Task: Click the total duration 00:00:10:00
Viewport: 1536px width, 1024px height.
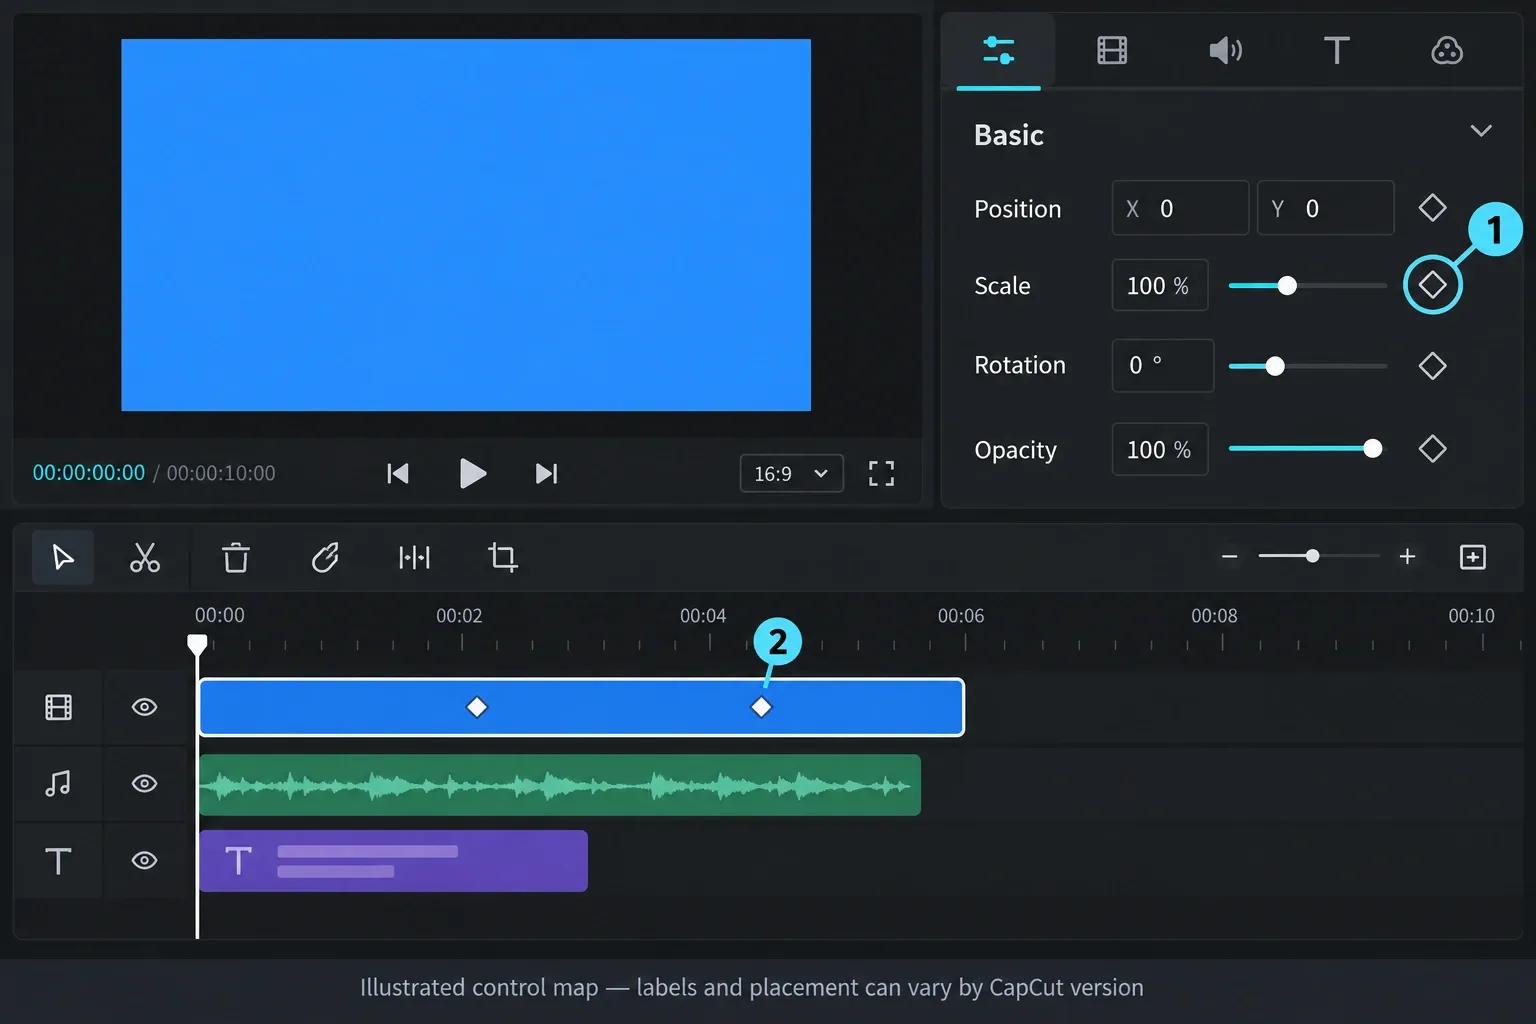Action: pyautogui.click(x=221, y=473)
